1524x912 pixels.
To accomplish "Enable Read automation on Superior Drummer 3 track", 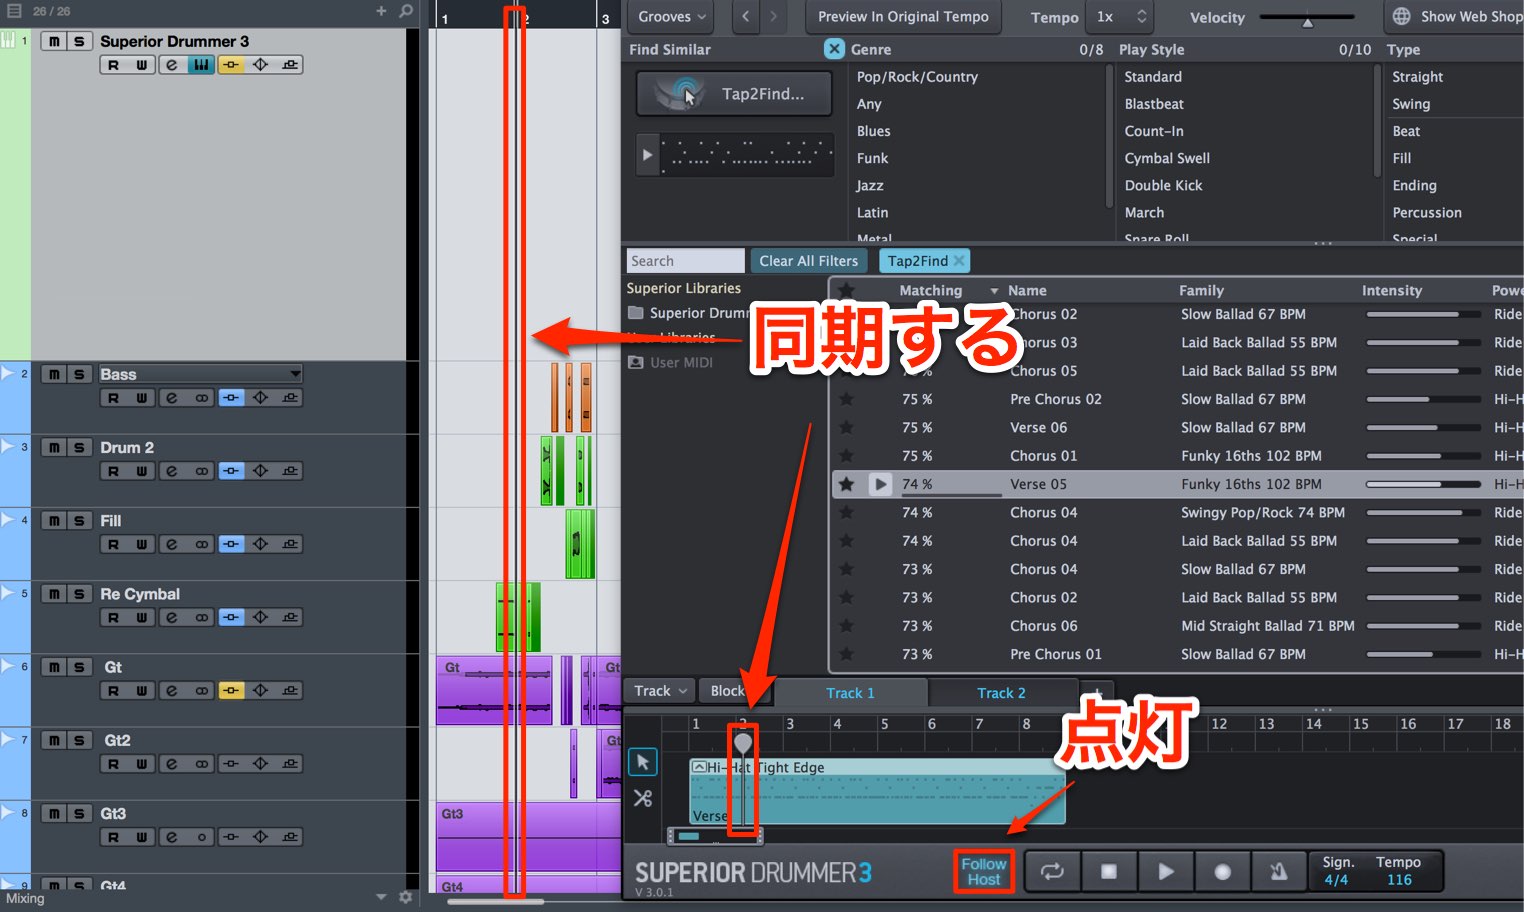I will coord(113,65).
